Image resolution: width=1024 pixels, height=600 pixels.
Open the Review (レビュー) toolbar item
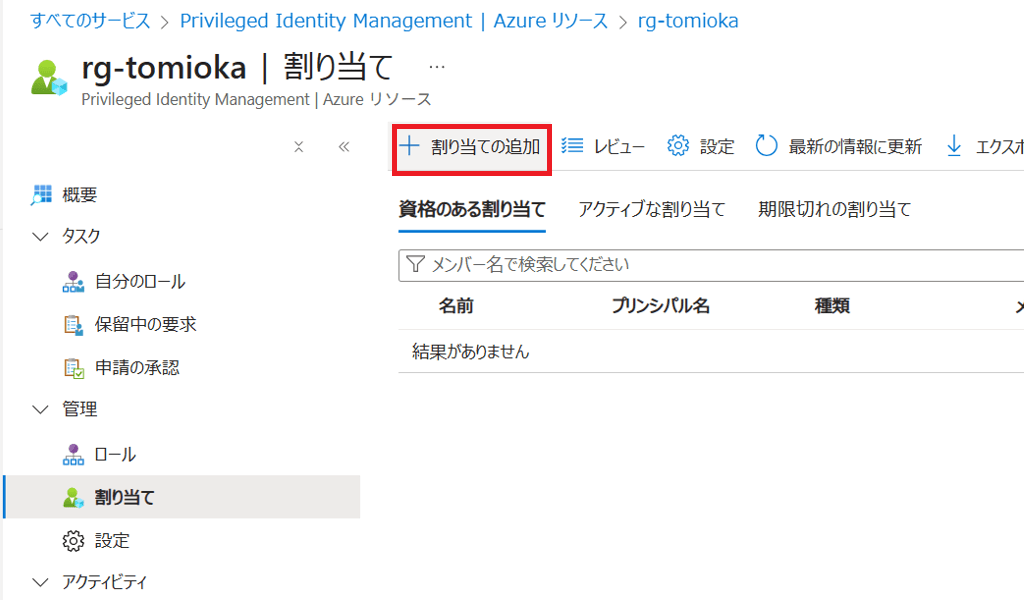pyautogui.click(x=603, y=147)
